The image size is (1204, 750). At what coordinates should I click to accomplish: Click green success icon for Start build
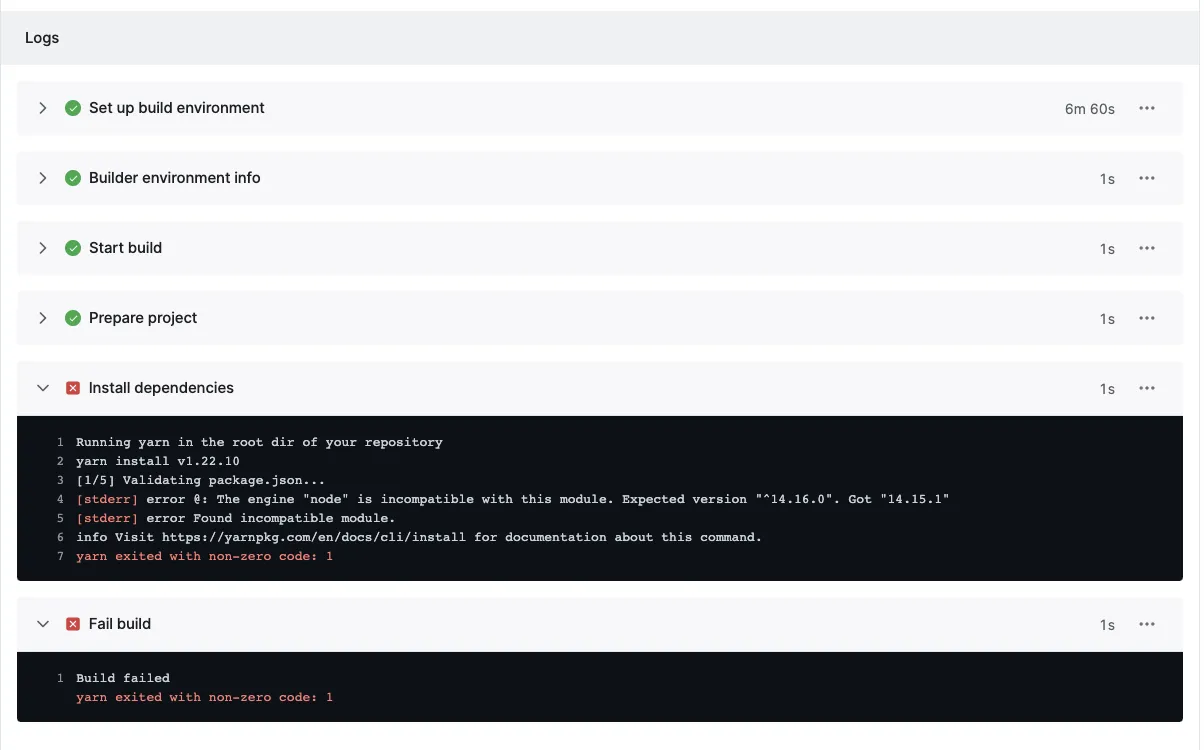pos(73,248)
